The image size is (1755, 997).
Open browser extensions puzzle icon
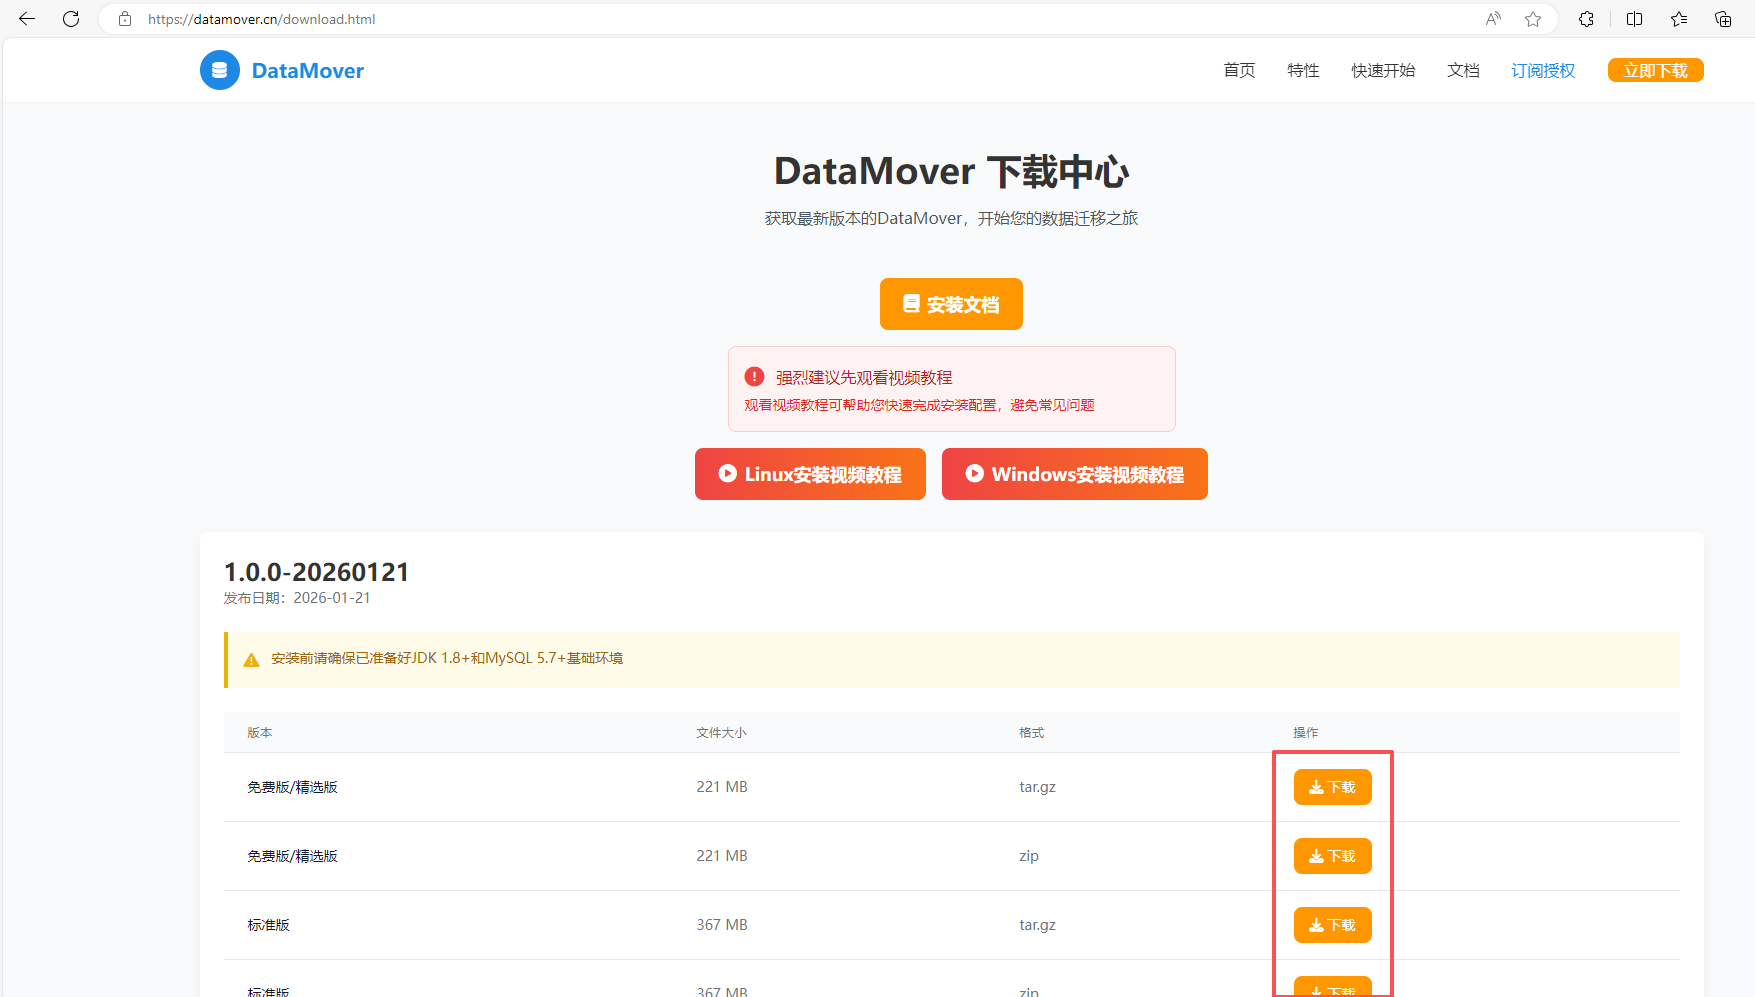tap(1586, 19)
